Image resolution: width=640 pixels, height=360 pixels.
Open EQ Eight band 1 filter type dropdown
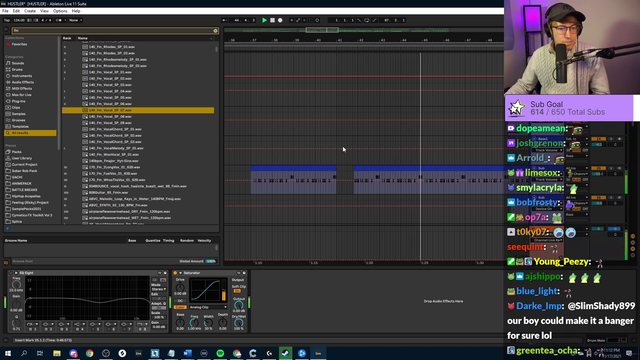click(32, 324)
